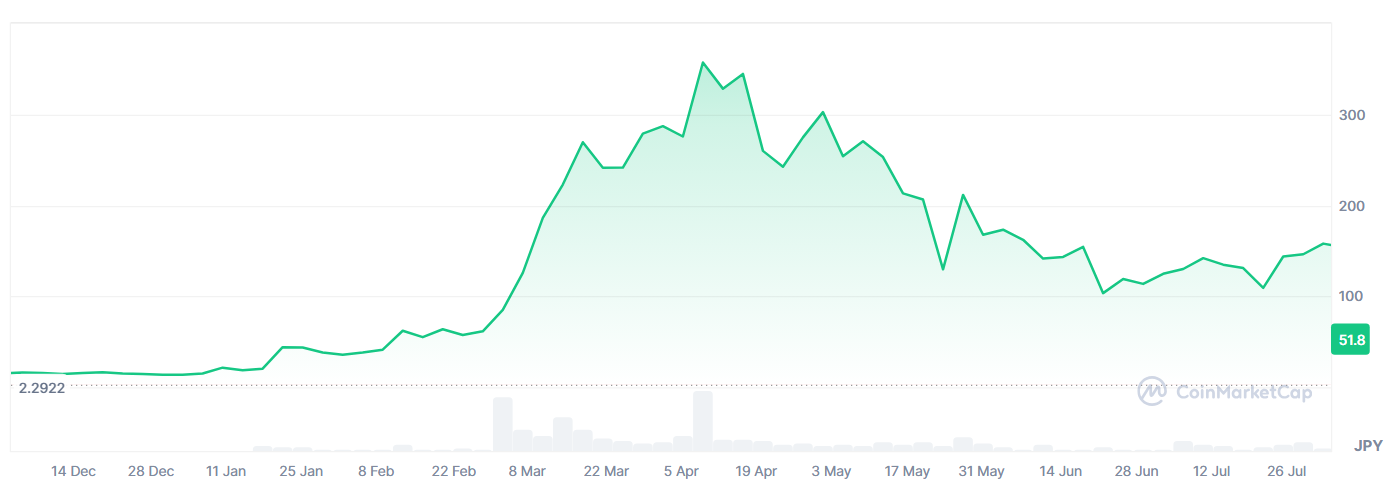The height and width of the screenshot is (504, 1390).
Task: Click the 300 y-axis value
Action: (x=1352, y=115)
